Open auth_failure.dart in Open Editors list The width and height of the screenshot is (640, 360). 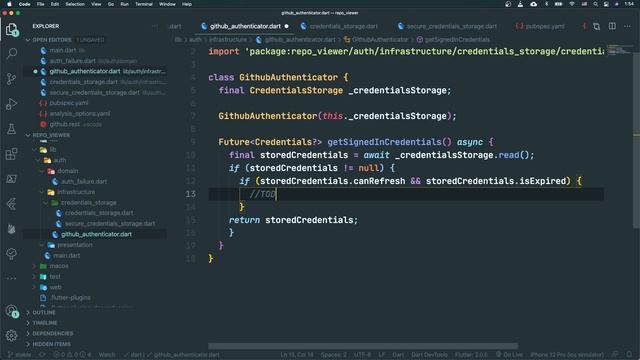click(x=72, y=61)
